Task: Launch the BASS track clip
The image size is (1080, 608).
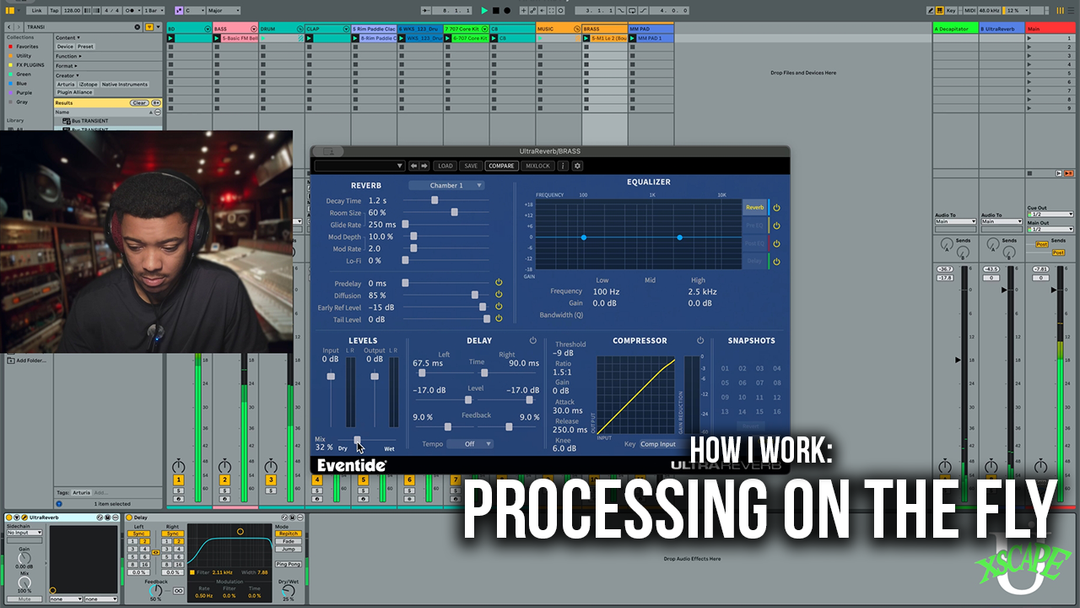Action: pos(217,38)
